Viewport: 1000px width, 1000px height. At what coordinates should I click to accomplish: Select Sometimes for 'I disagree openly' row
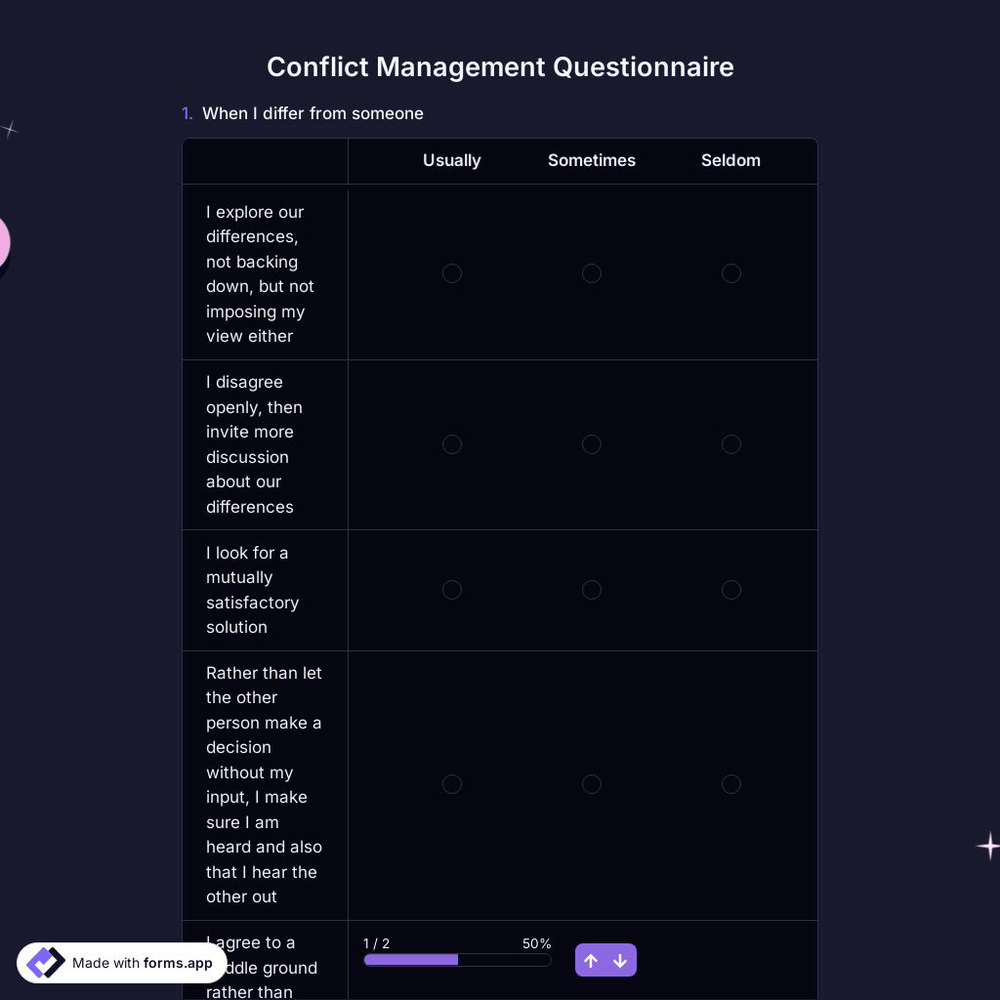[591, 444]
